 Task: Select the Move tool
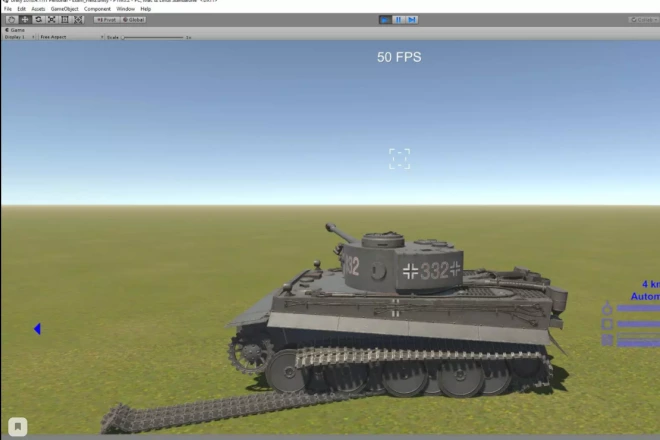point(25,19)
